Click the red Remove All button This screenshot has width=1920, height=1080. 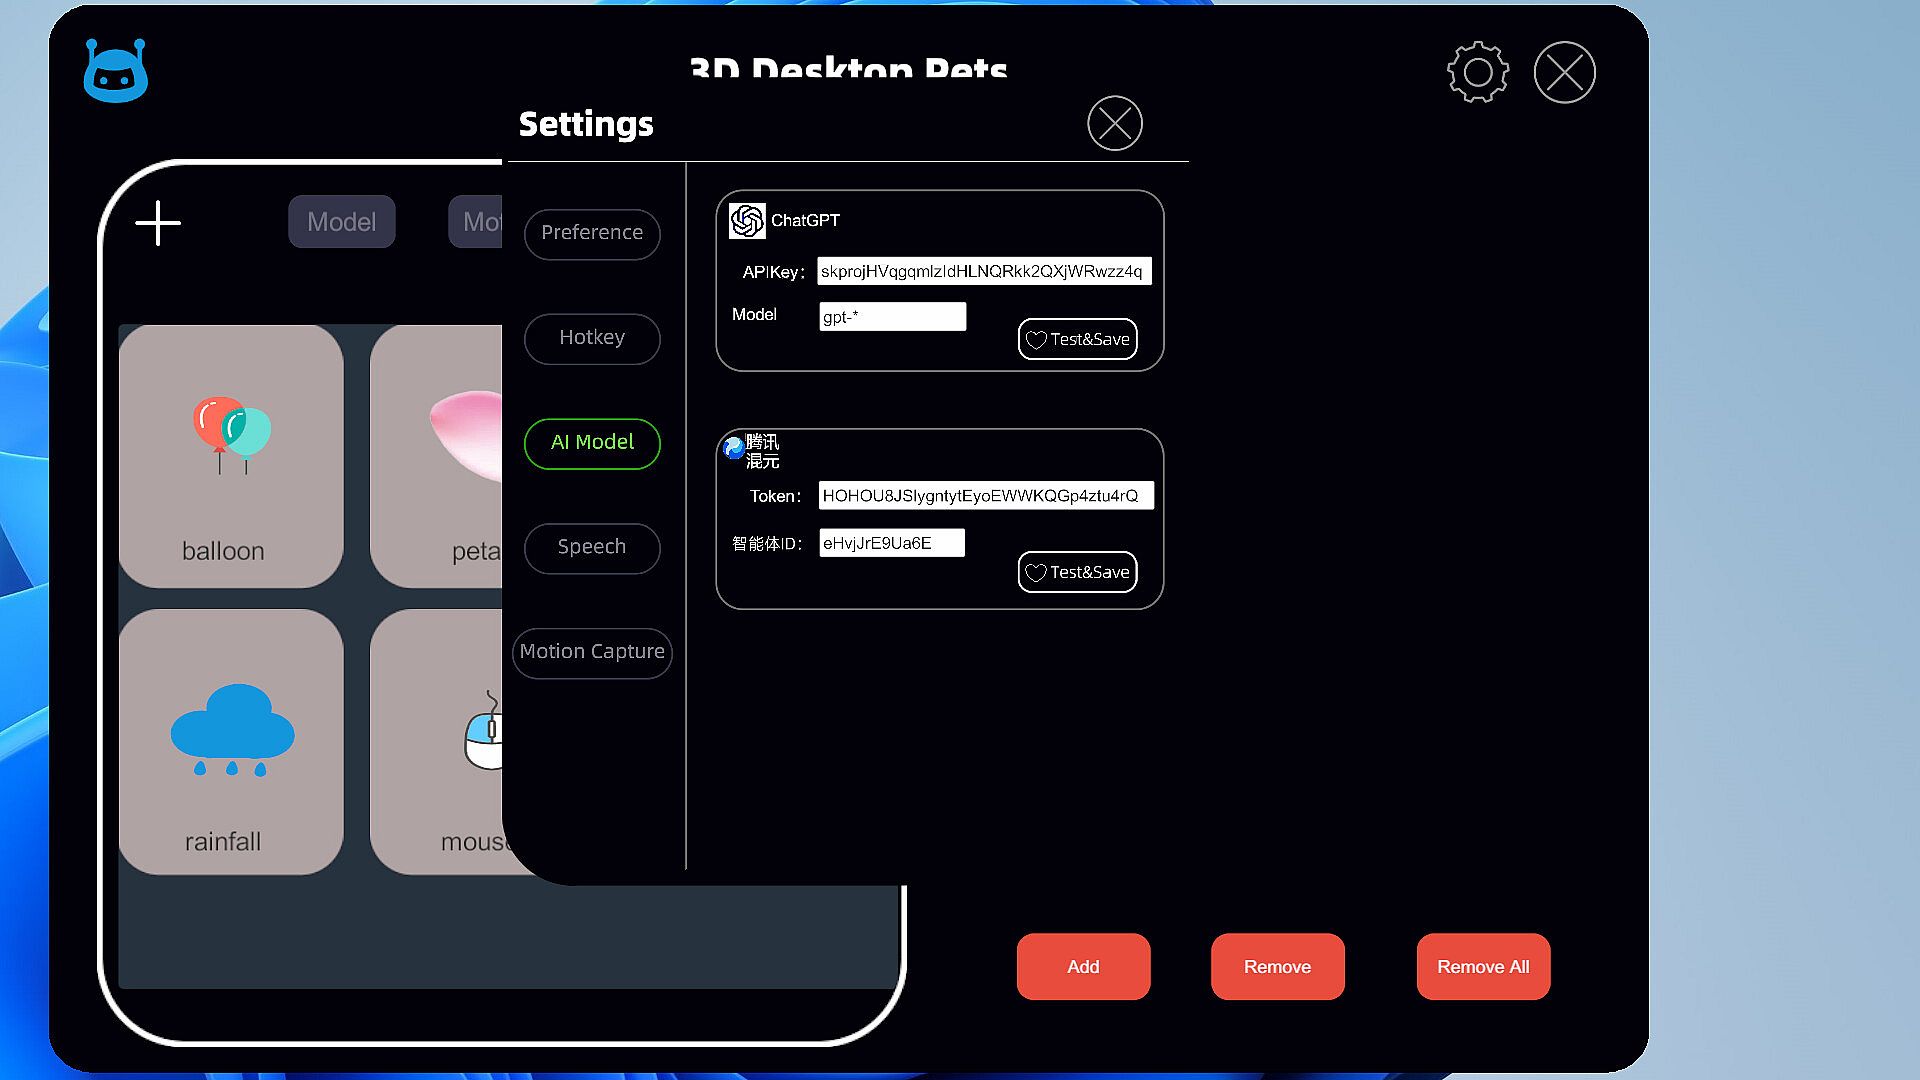pyautogui.click(x=1483, y=967)
